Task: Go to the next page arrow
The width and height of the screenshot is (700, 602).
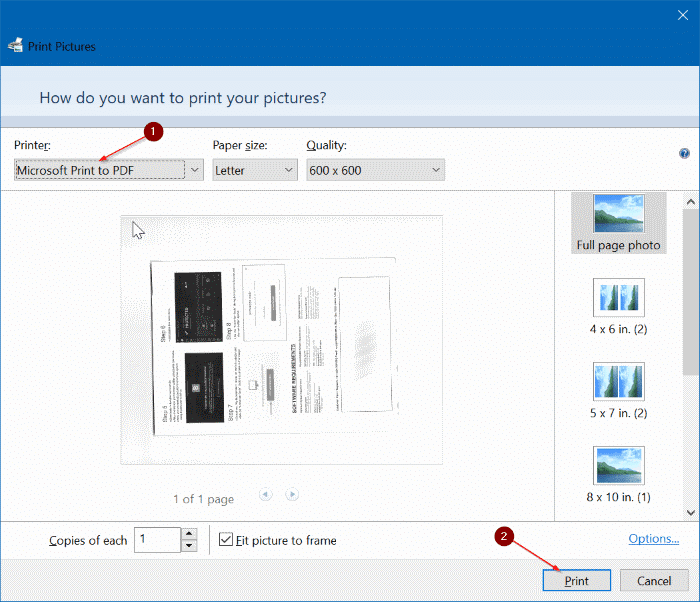Action: pyautogui.click(x=292, y=495)
